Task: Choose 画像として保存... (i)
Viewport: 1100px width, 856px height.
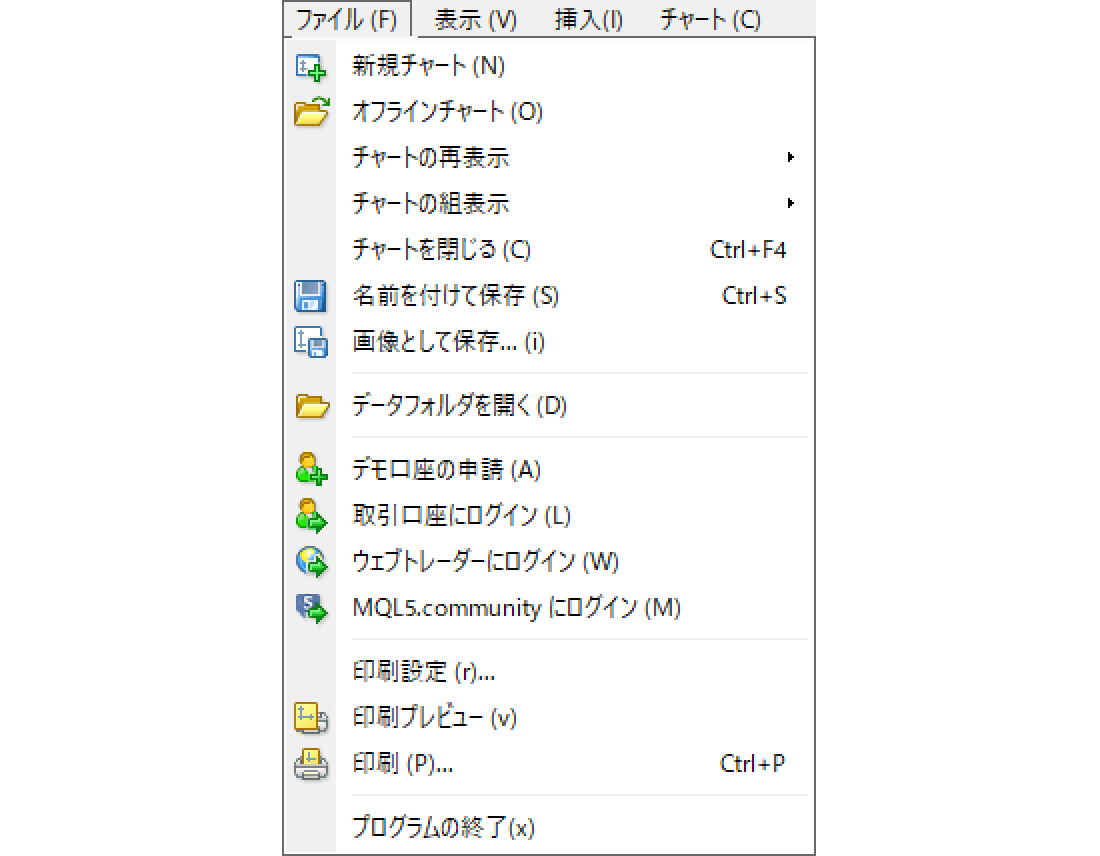Action: 449,342
